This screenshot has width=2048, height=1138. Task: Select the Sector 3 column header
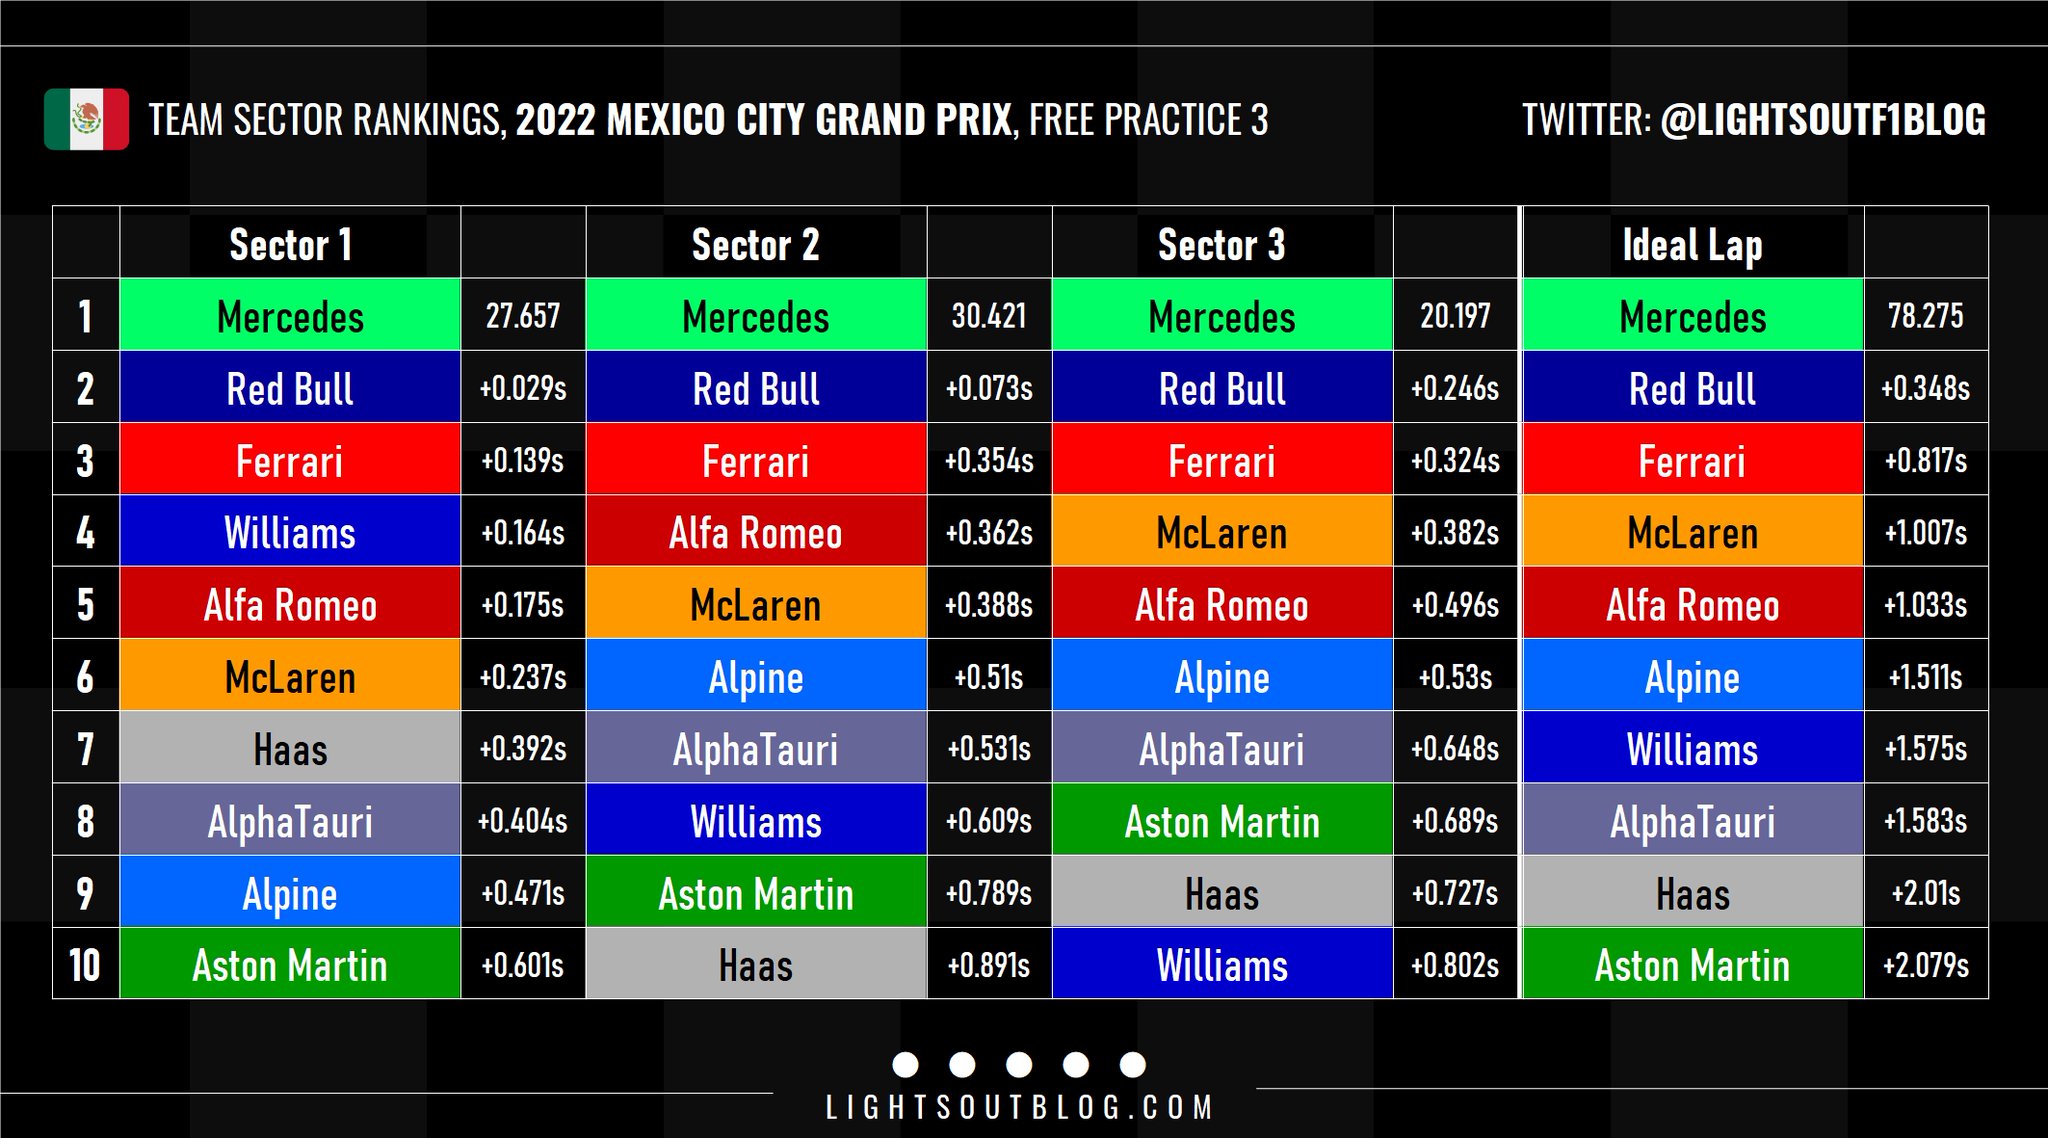(1221, 245)
